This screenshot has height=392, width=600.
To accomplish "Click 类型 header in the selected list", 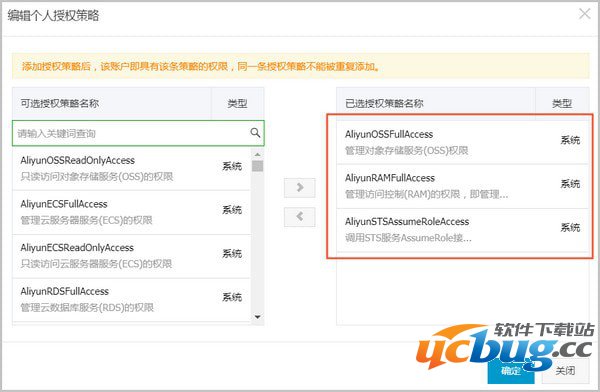I will tap(562, 103).
